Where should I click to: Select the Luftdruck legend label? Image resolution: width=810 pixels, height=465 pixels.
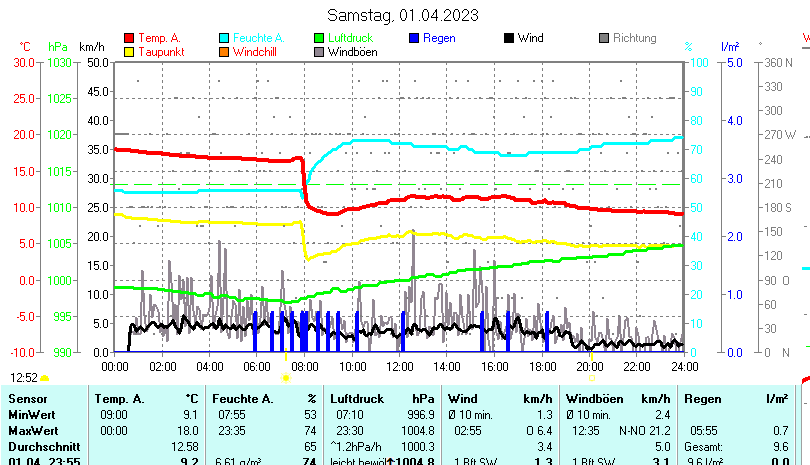pos(356,38)
